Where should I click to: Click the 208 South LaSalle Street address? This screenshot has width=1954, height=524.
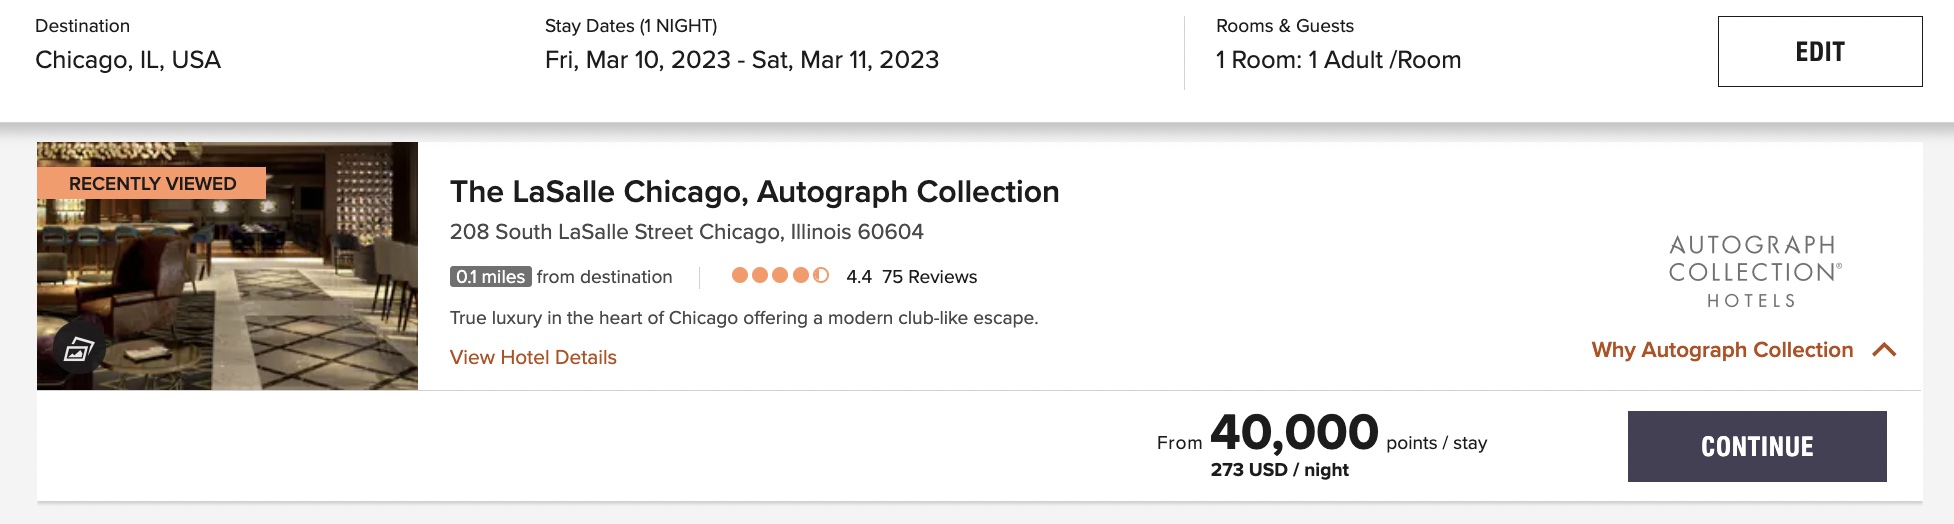[686, 232]
